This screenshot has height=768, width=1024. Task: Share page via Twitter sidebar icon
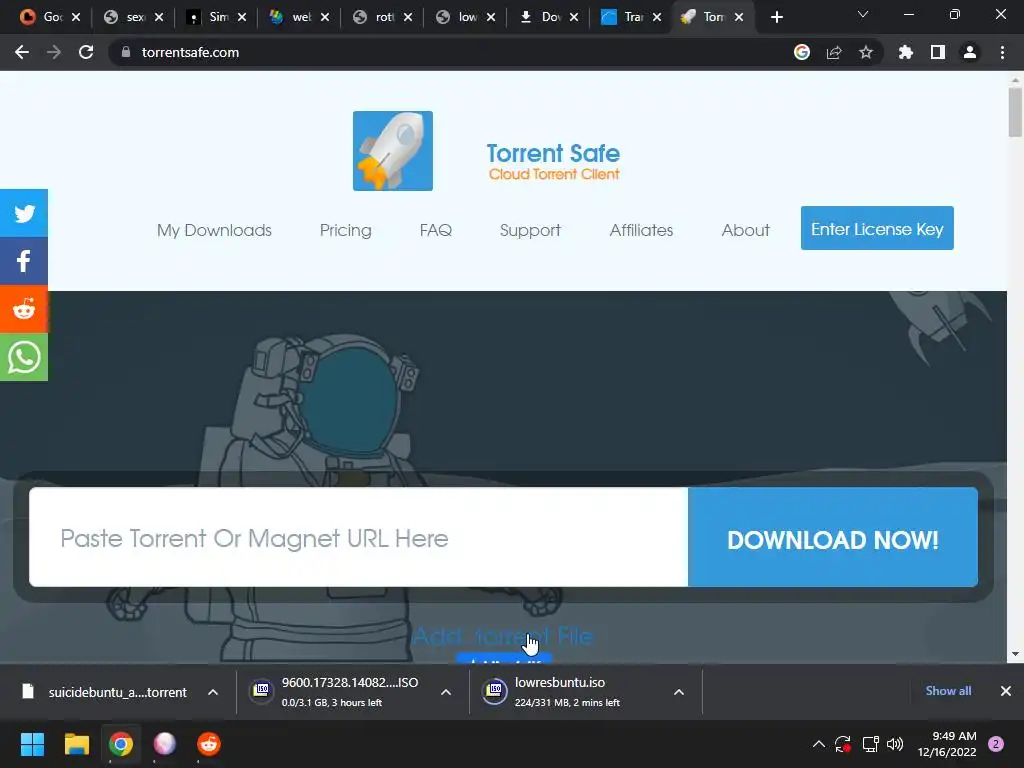[x=24, y=213]
